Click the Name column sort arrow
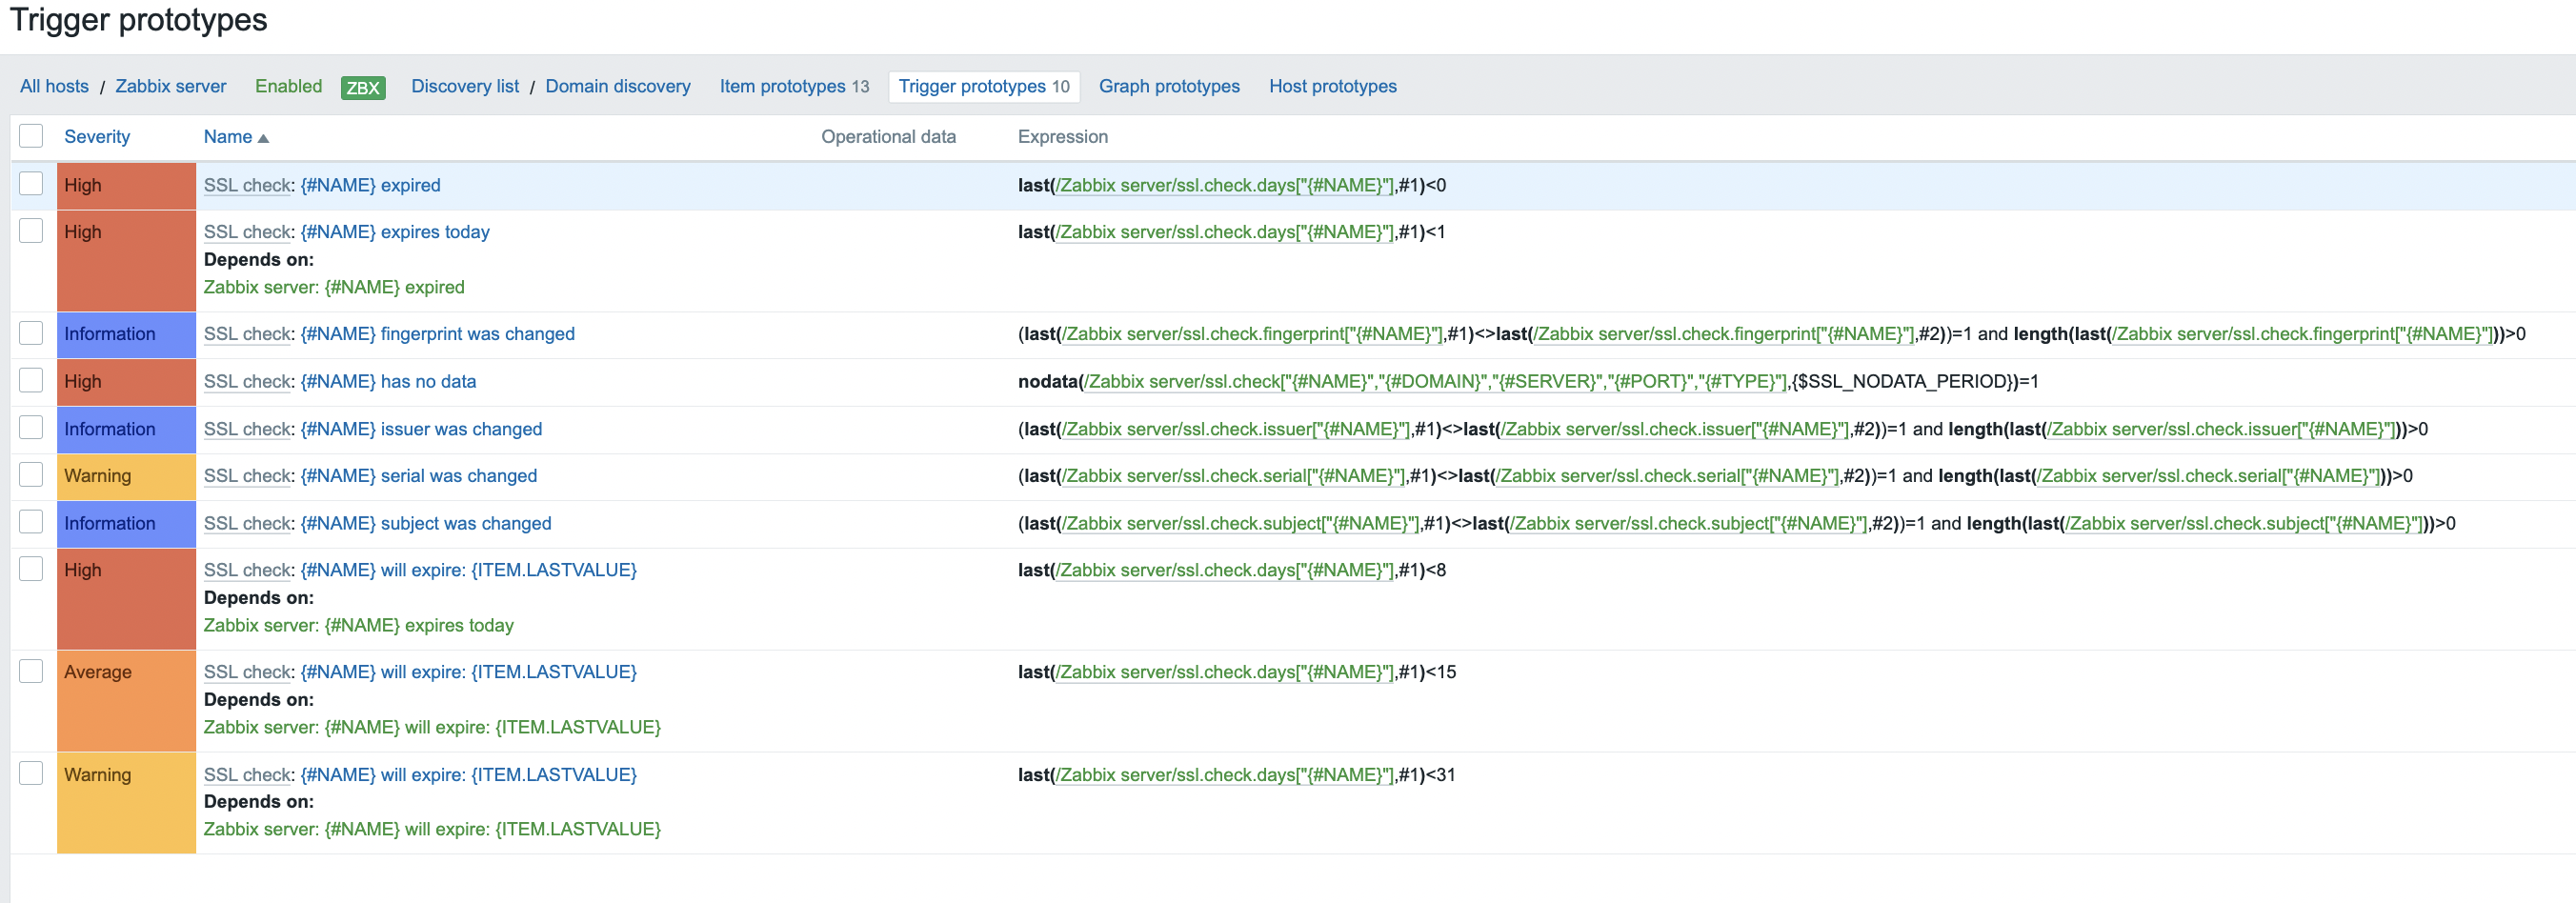Viewport: 2576px width, 903px height. [263, 138]
